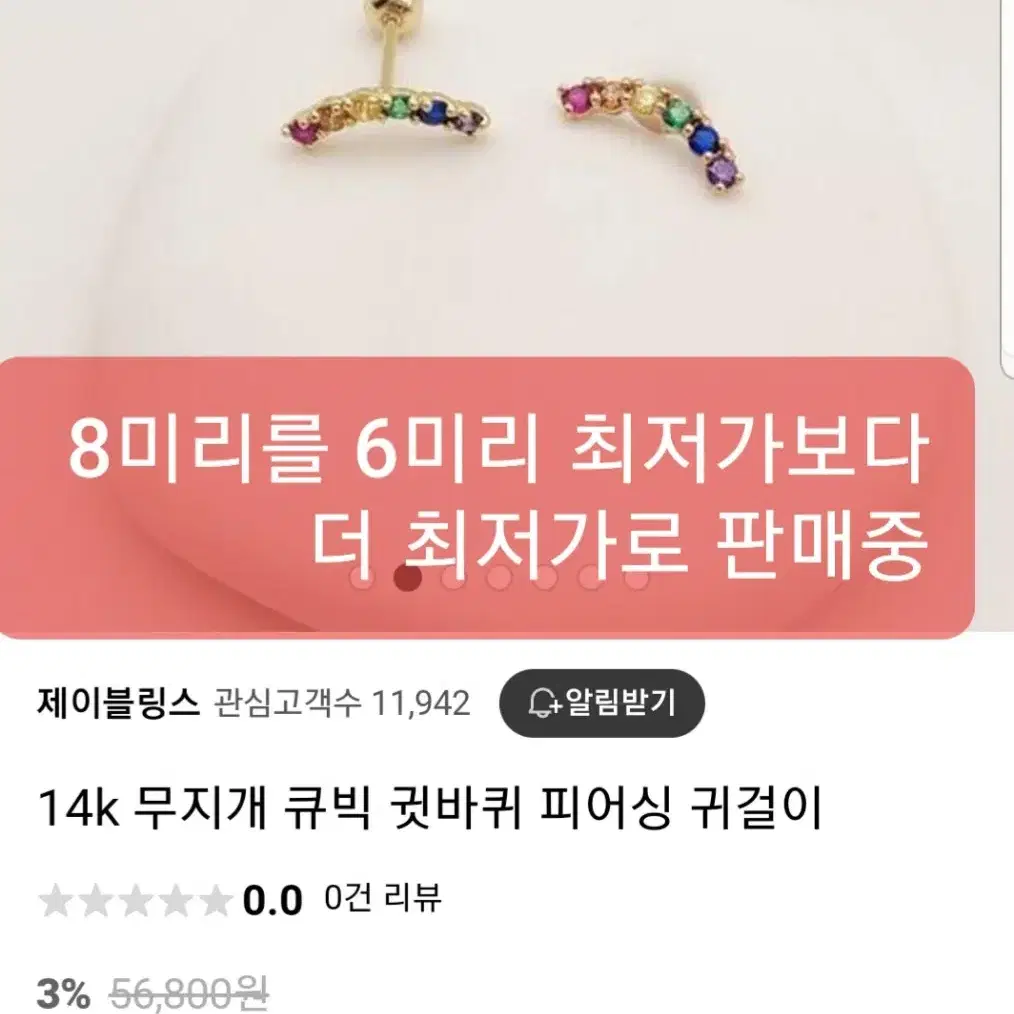Tap the crossed-out 56,800원 price
Screen dimensions: 1014x1014
(x=189, y=993)
